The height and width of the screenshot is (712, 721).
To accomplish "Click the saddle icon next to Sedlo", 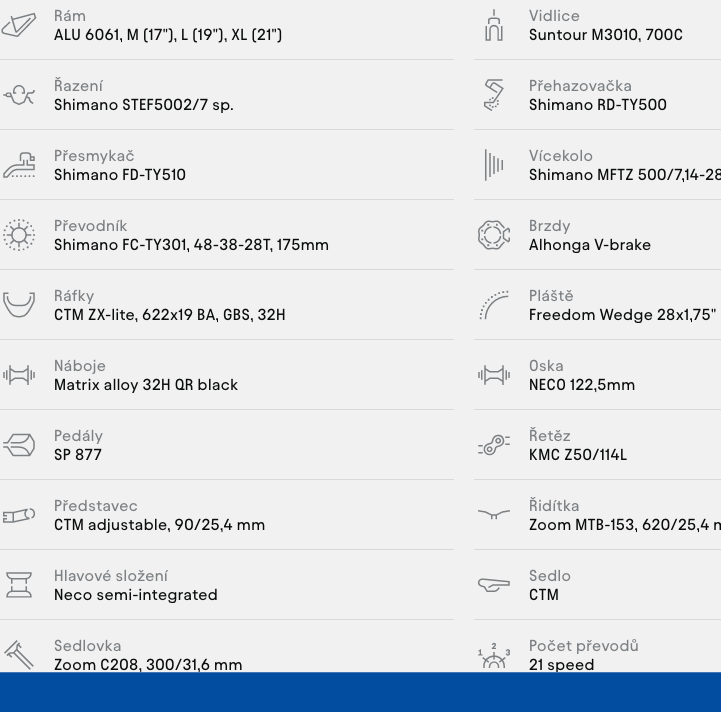I will [494, 585].
